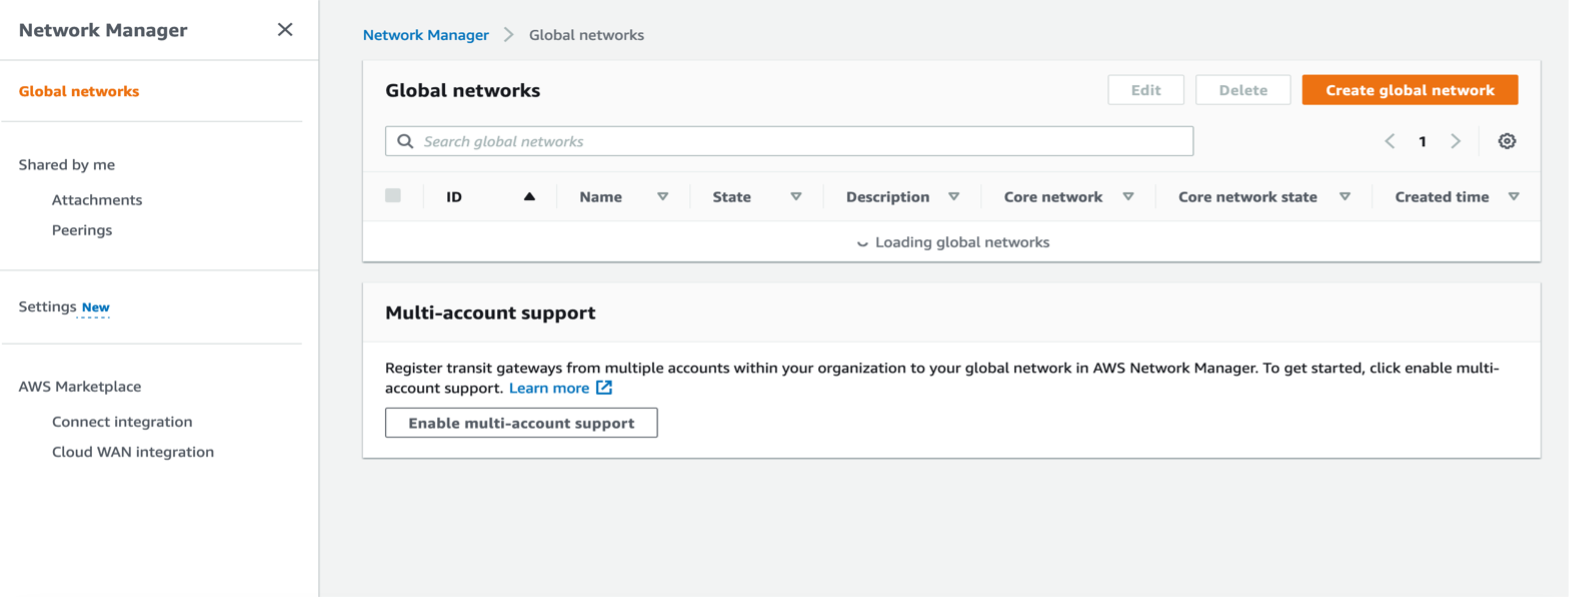
Task: Select all global networks checkbox
Action: click(393, 196)
